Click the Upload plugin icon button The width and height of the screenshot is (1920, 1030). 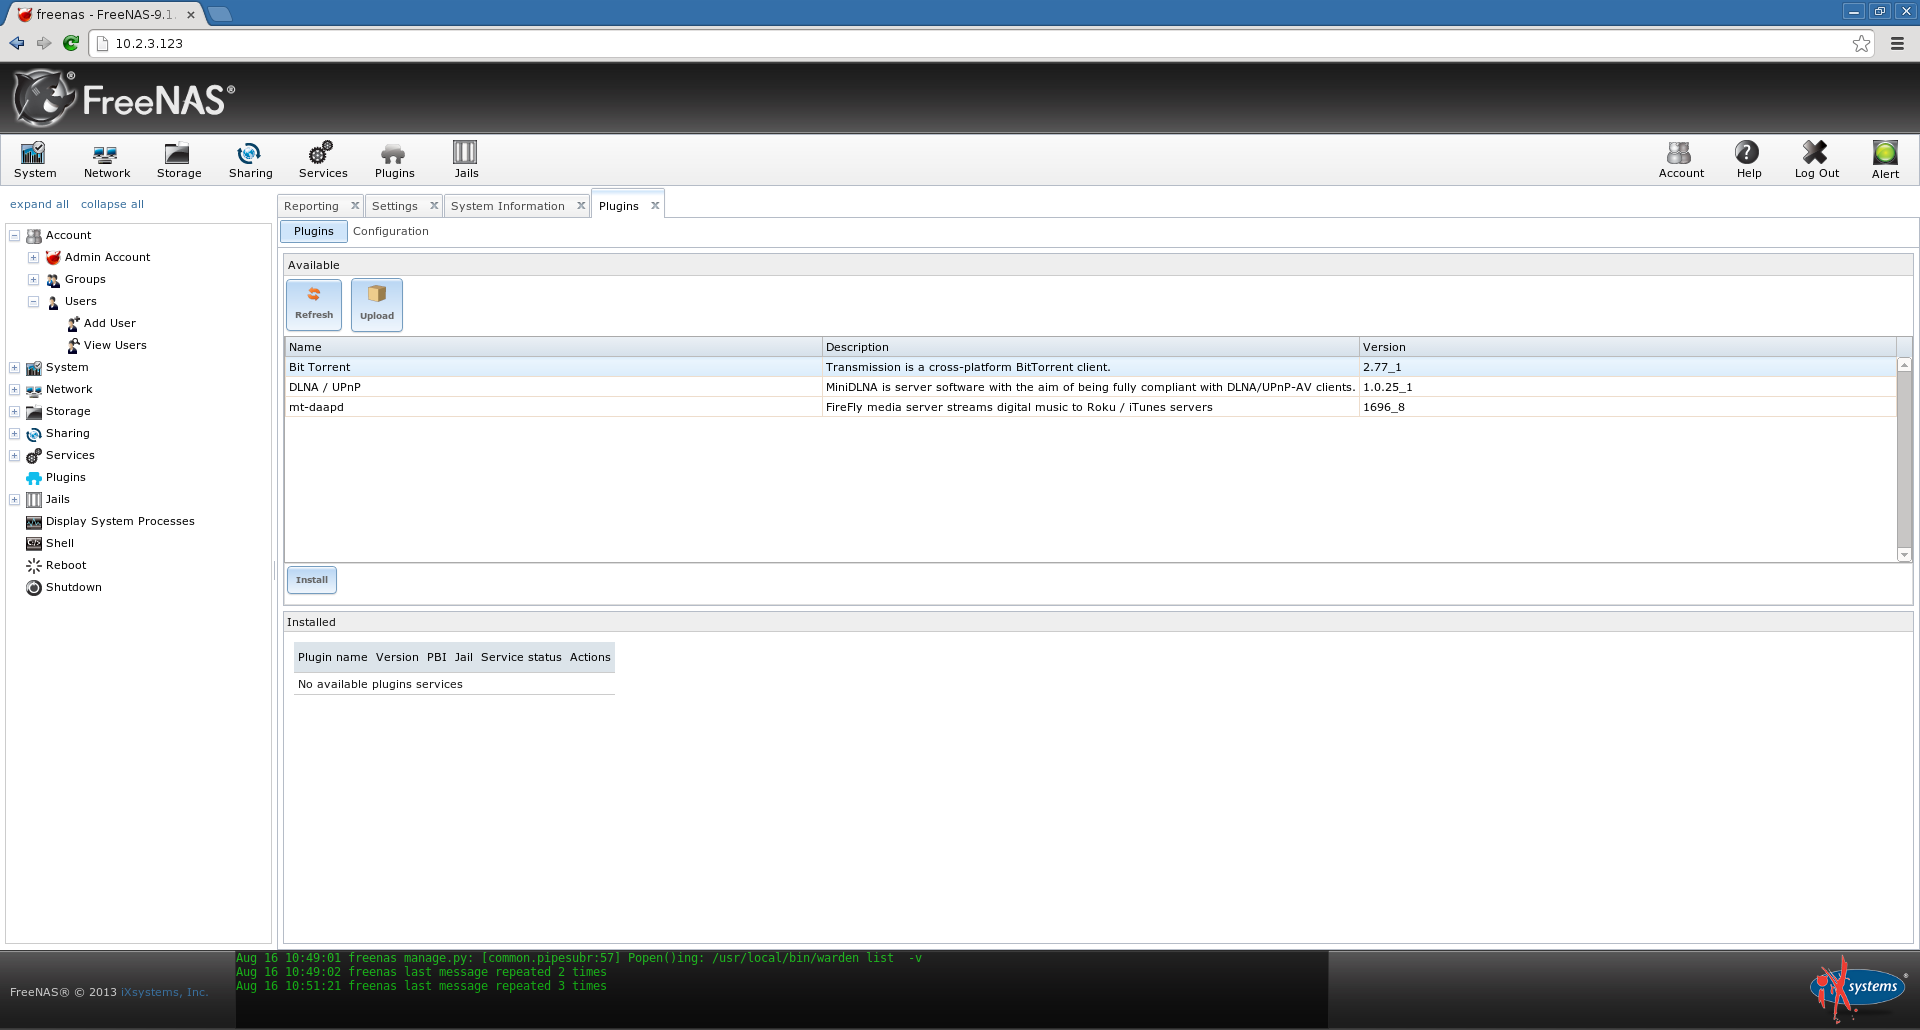click(x=377, y=304)
